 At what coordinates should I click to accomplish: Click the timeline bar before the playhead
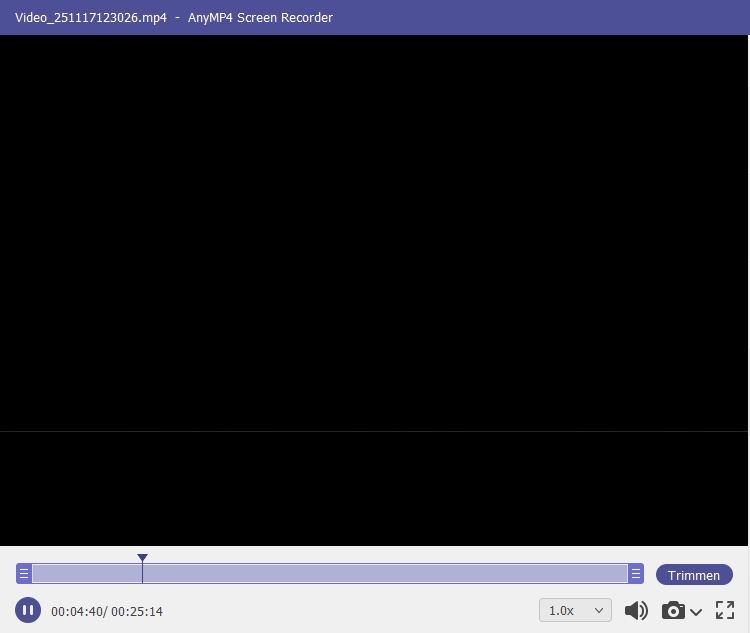point(85,574)
